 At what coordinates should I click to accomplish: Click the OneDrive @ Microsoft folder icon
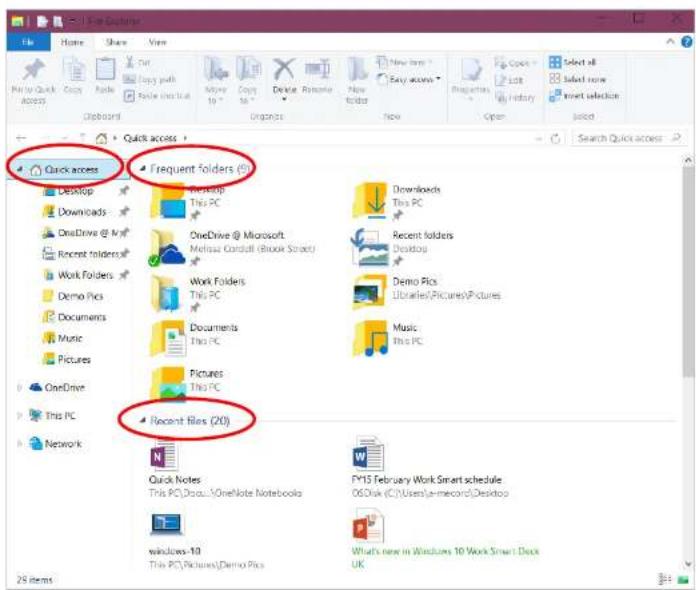(x=166, y=248)
